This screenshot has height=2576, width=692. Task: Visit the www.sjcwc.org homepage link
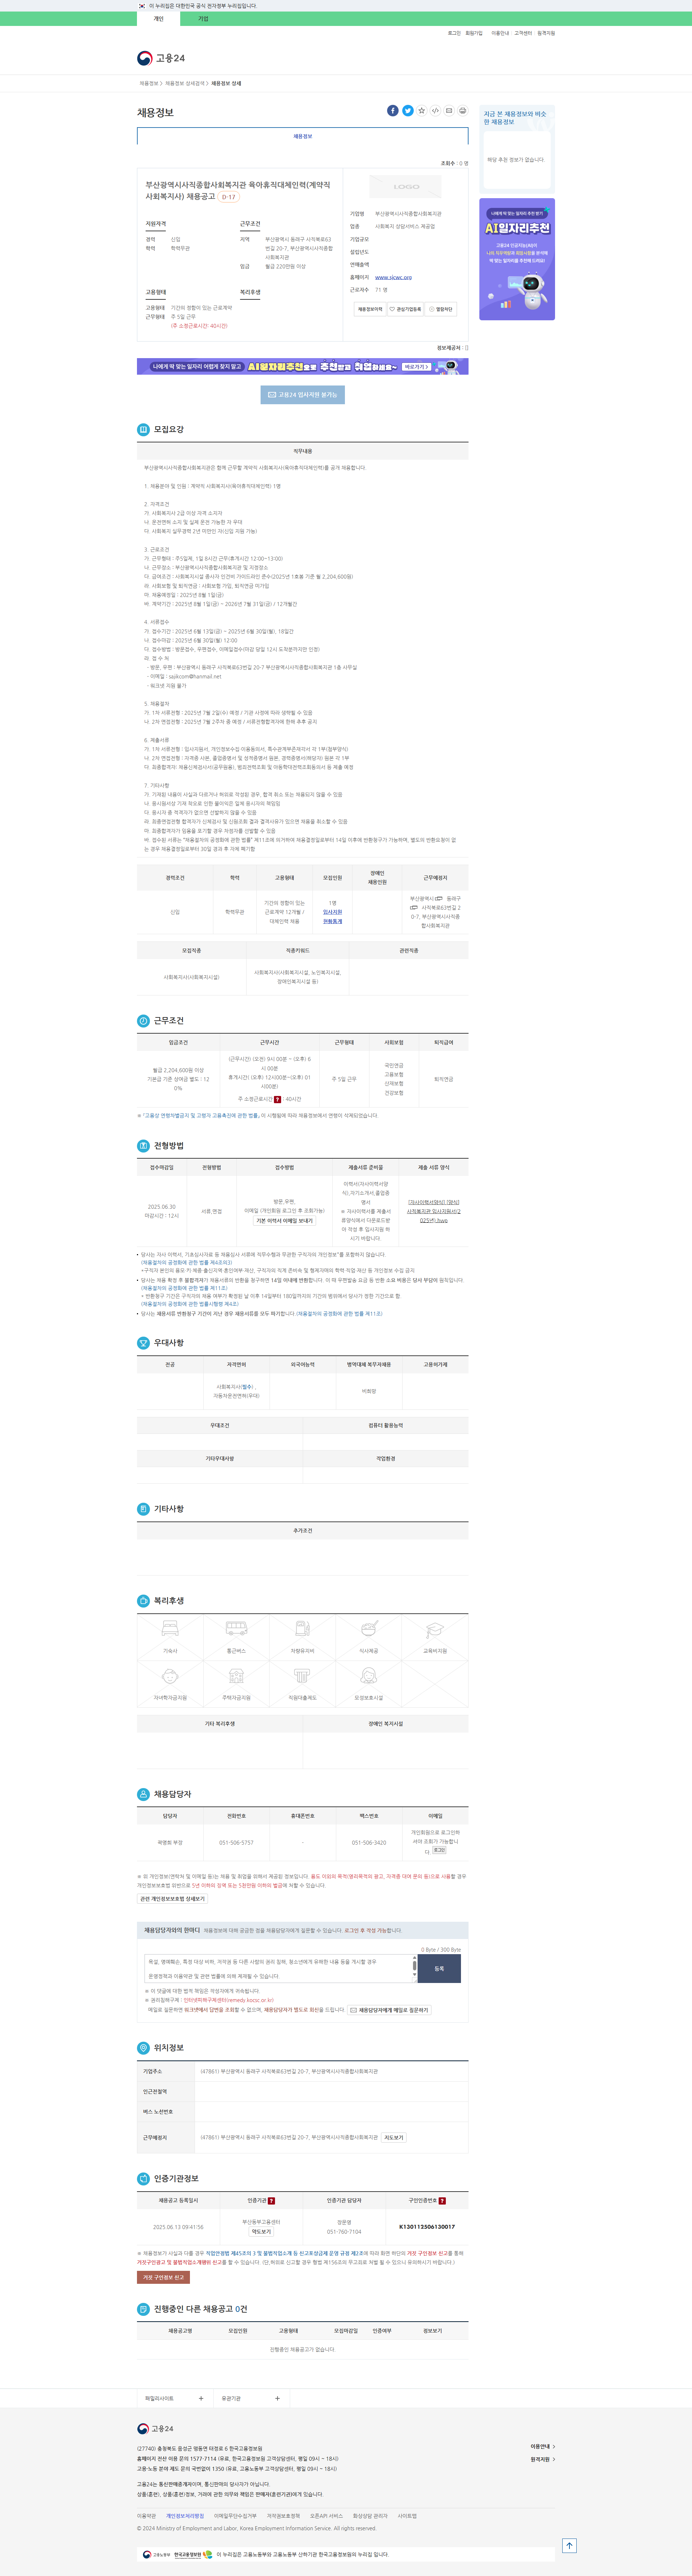coord(393,277)
